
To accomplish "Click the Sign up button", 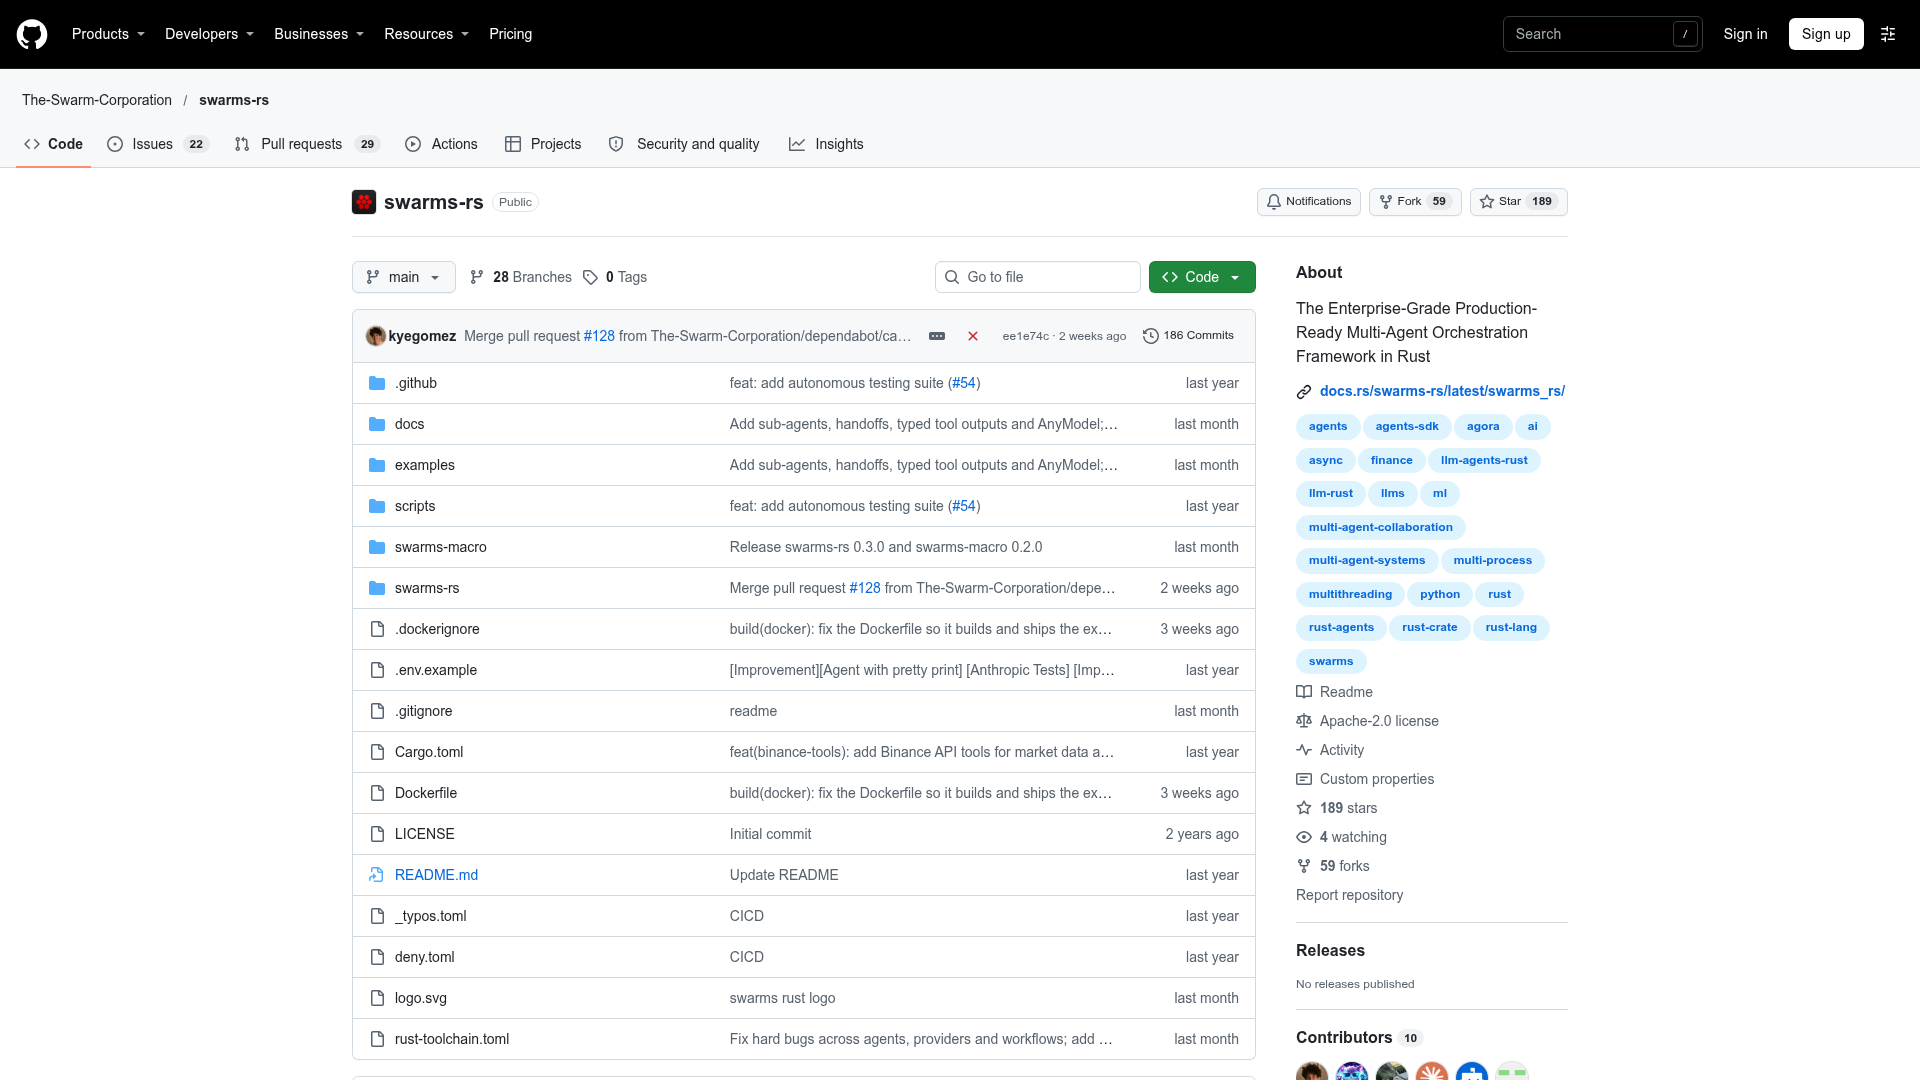I will point(1826,34).
